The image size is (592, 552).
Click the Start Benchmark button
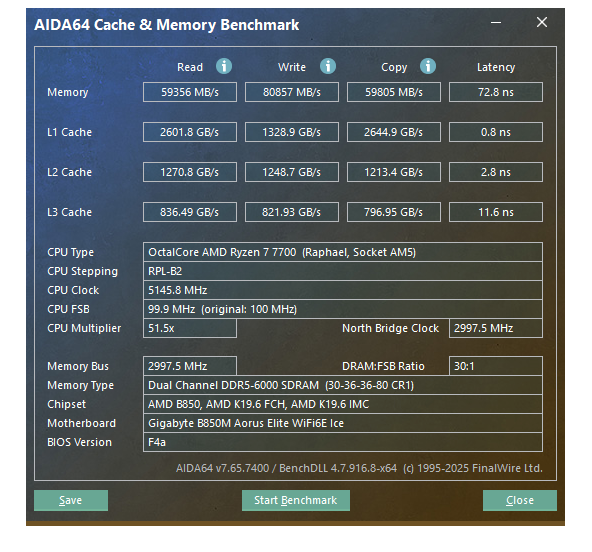pyautogui.click(x=296, y=500)
